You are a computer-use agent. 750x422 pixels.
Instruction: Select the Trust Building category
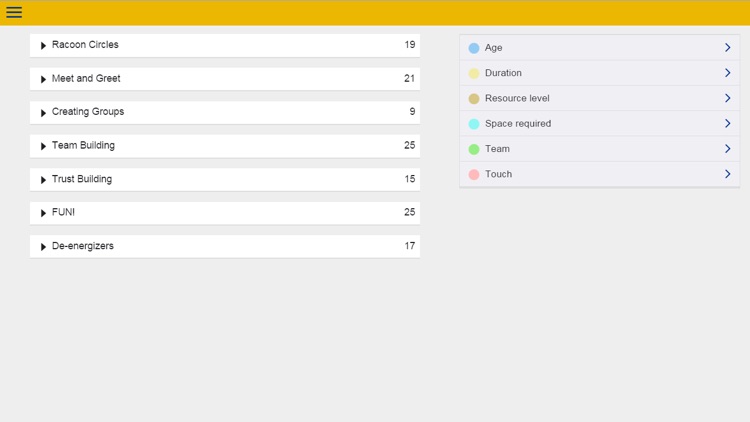click(82, 179)
